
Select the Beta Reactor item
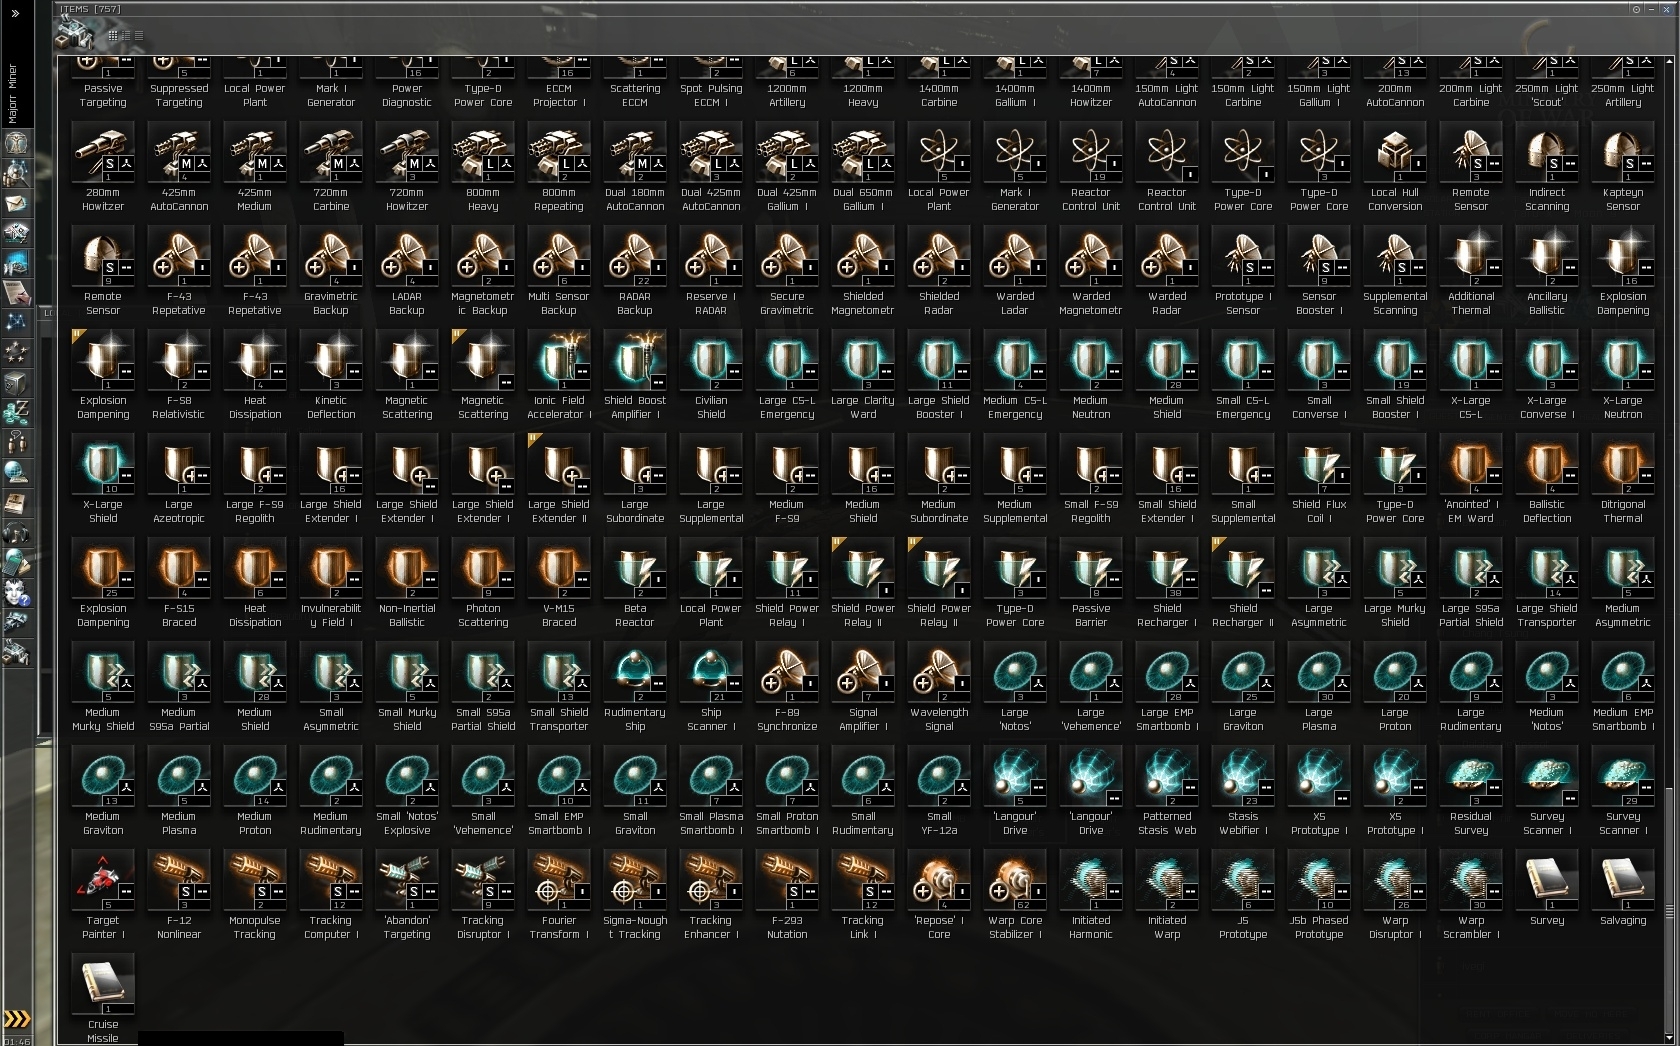[635, 583]
